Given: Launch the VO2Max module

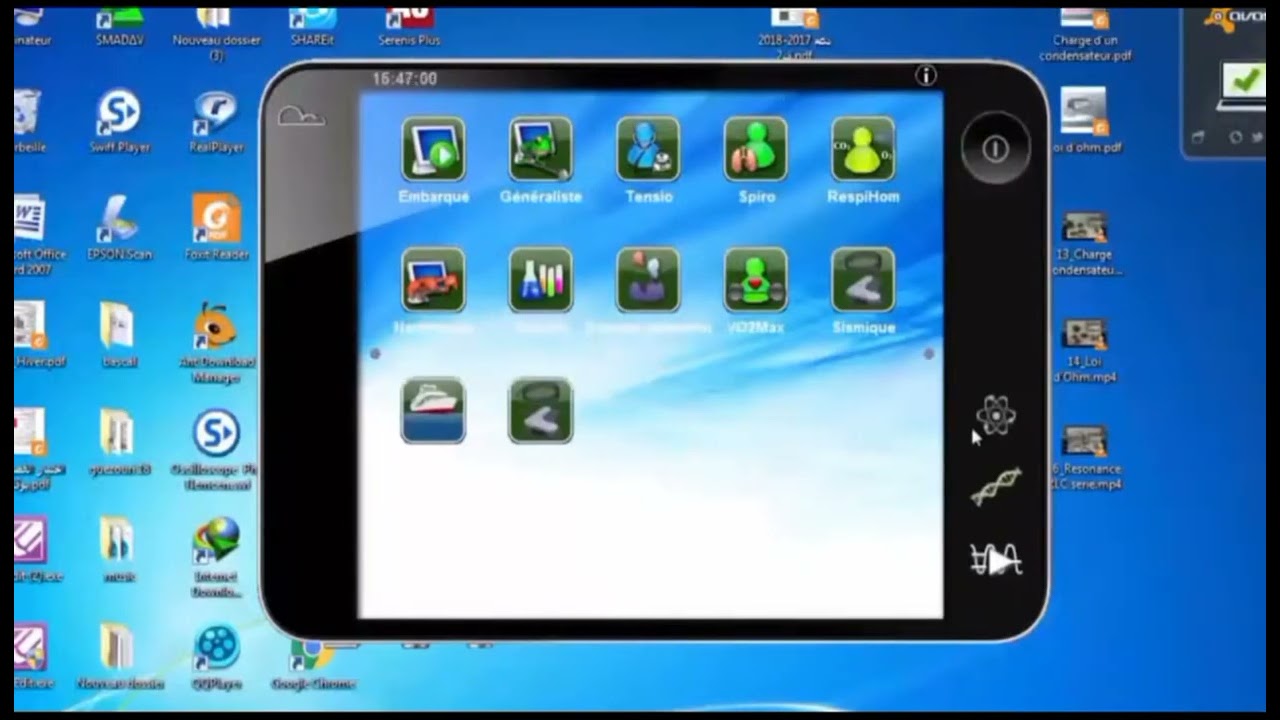Looking at the screenshot, I should (x=756, y=279).
